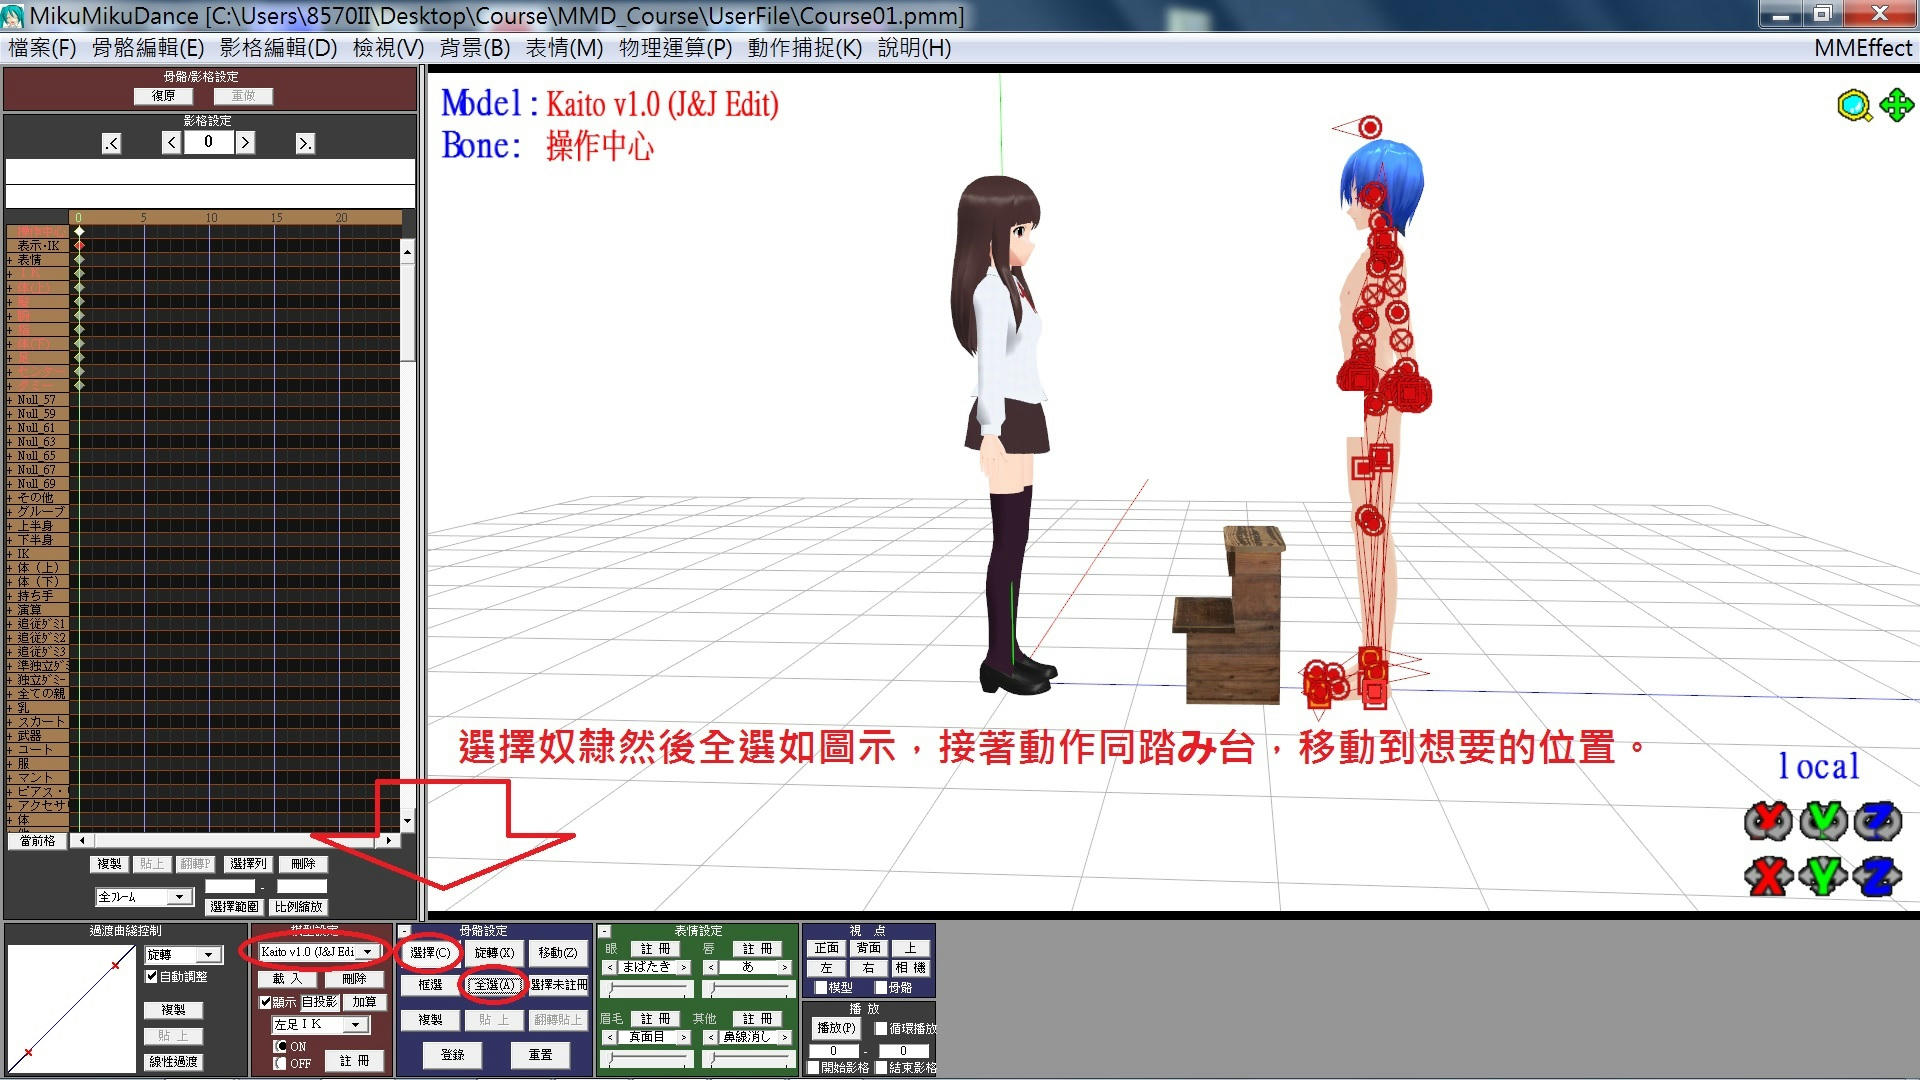Open the MMEffect menu

pos(1863,48)
